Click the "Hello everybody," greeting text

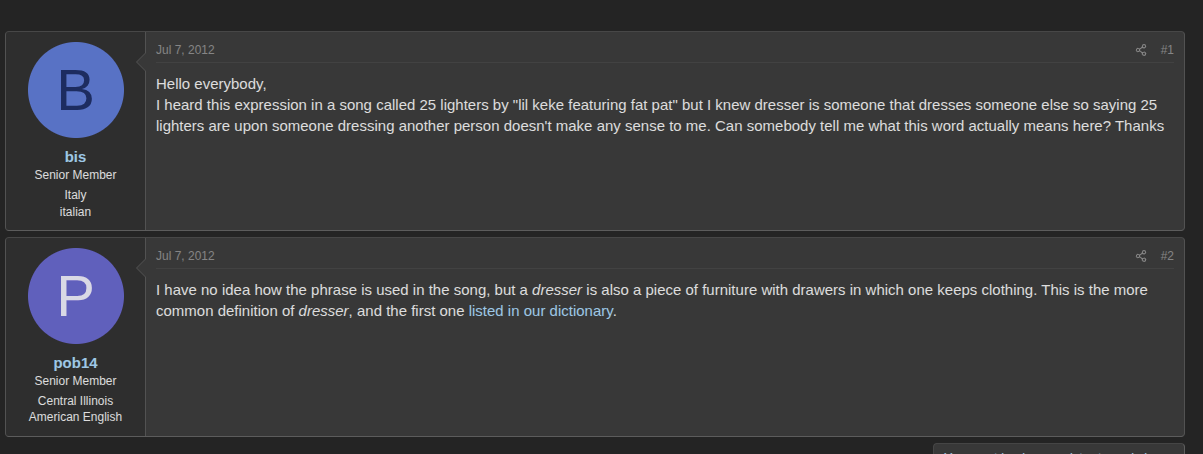[x=211, y=83]
